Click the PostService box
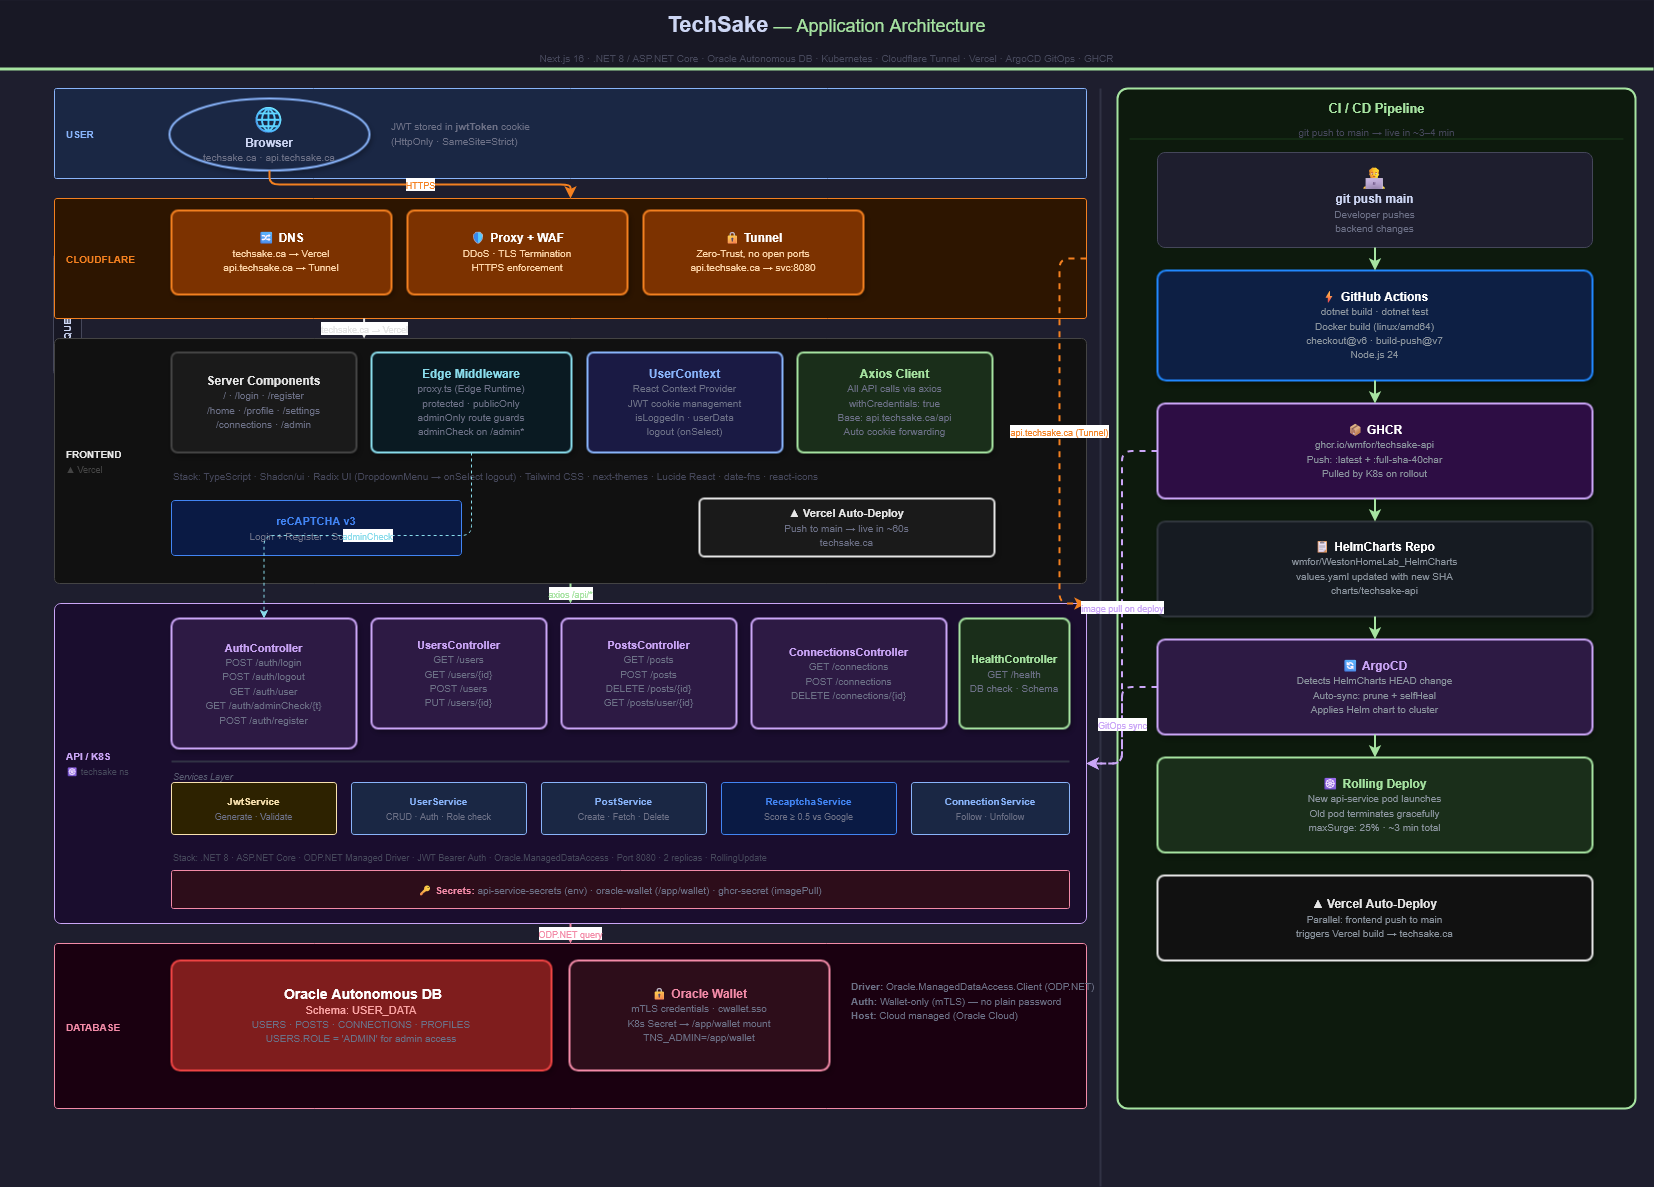Image resolution: width=1654 pixels, height=1187 pixels. [x=624, y=808]
